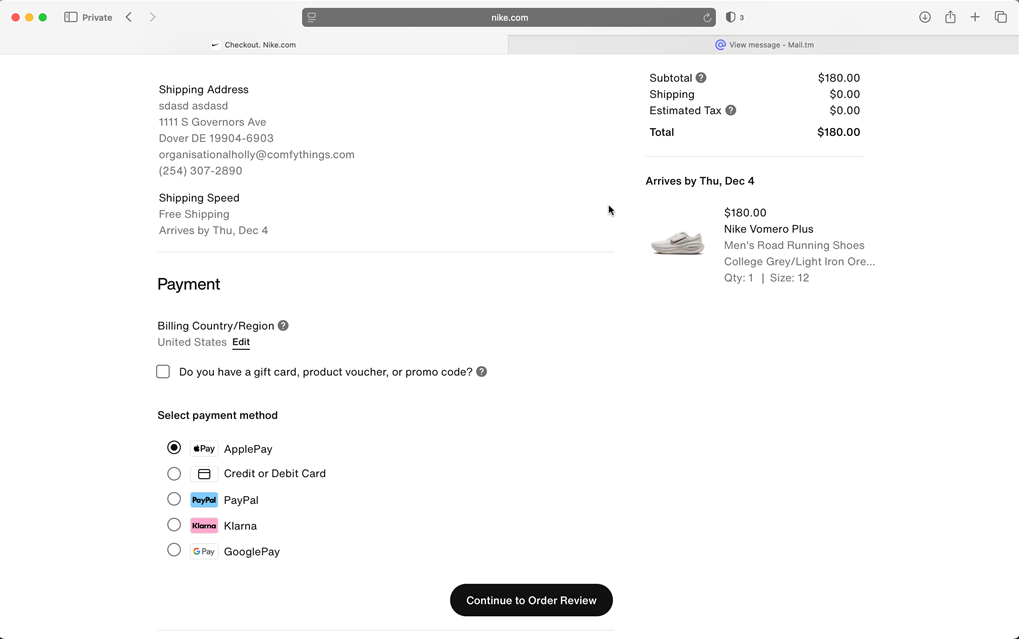
Task: Open the Subtotal help tooltip
Action: pyautogui.click(x=700, y=77)
